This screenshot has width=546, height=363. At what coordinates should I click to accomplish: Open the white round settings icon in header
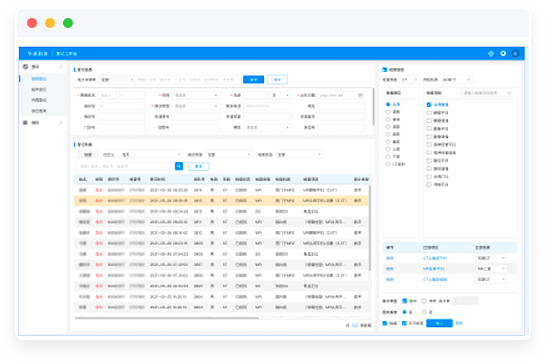coord(503,54)
